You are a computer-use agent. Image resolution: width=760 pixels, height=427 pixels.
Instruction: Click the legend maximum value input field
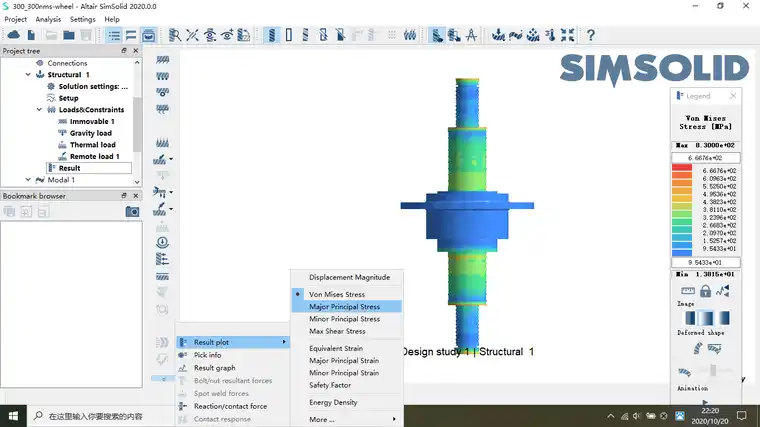pos(706,158)
